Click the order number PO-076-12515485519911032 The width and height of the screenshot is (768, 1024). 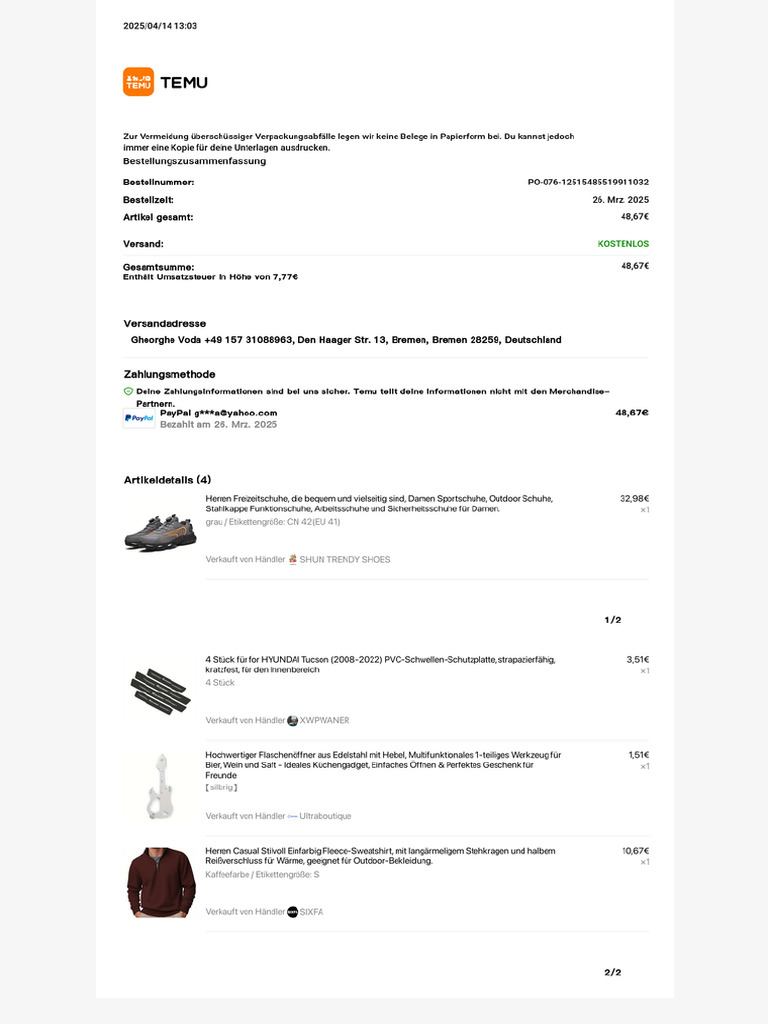588,182
